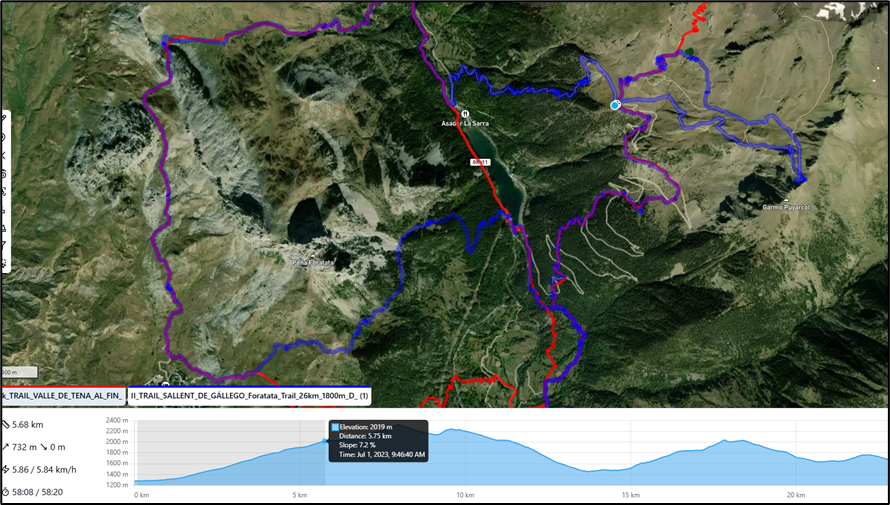This screenshot has width=890, height=505.
Task: Click the 5.86 / 5.84 km/h speed statistic
Action: click(46, 469)
